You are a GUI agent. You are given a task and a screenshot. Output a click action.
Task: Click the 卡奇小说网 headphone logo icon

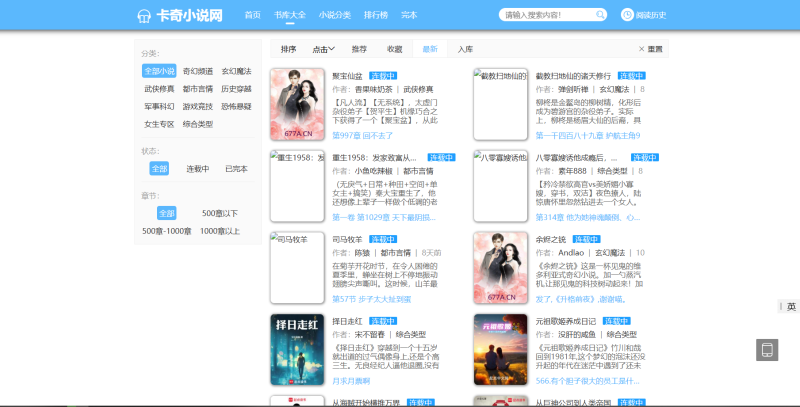144,16
